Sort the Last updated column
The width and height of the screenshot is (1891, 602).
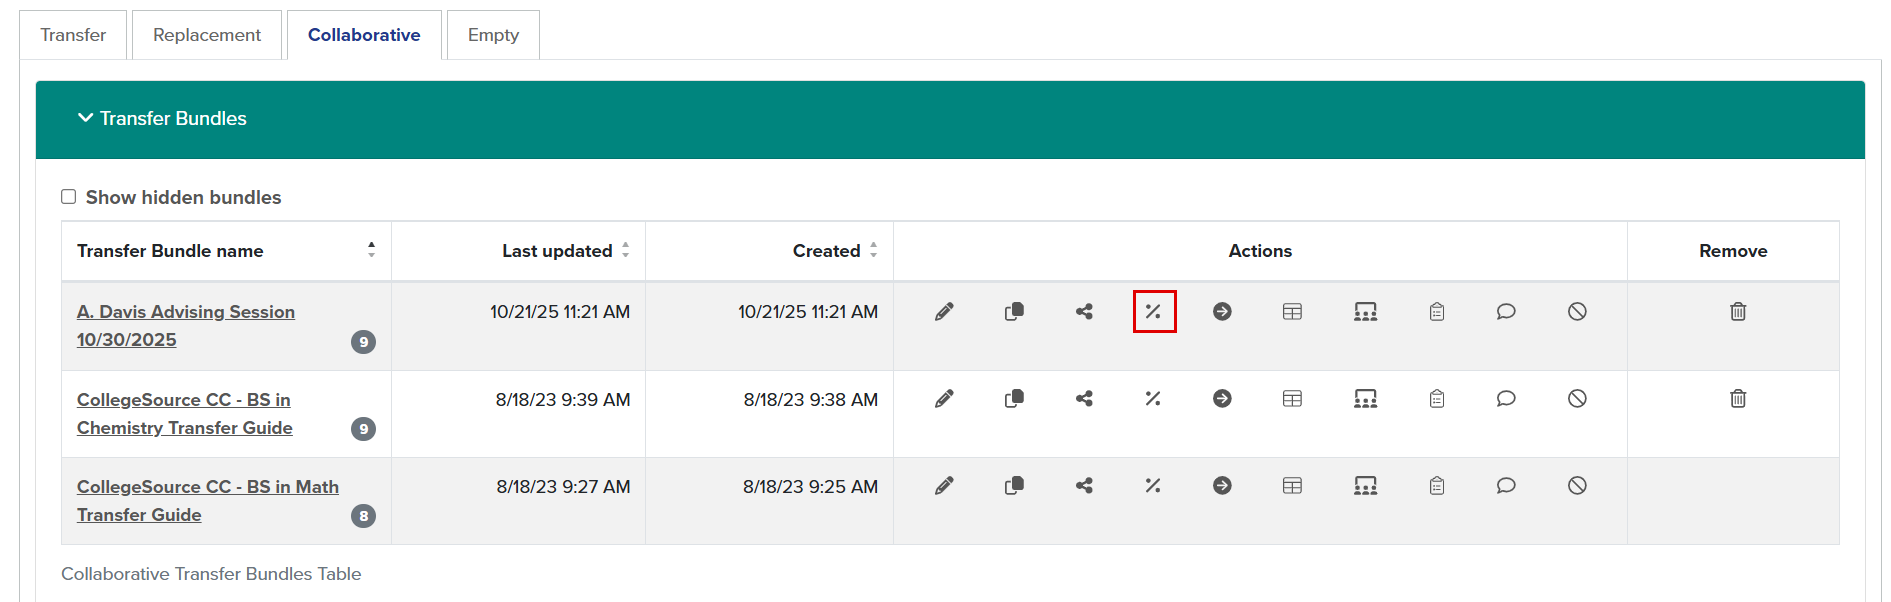click(x=626, y=250)
